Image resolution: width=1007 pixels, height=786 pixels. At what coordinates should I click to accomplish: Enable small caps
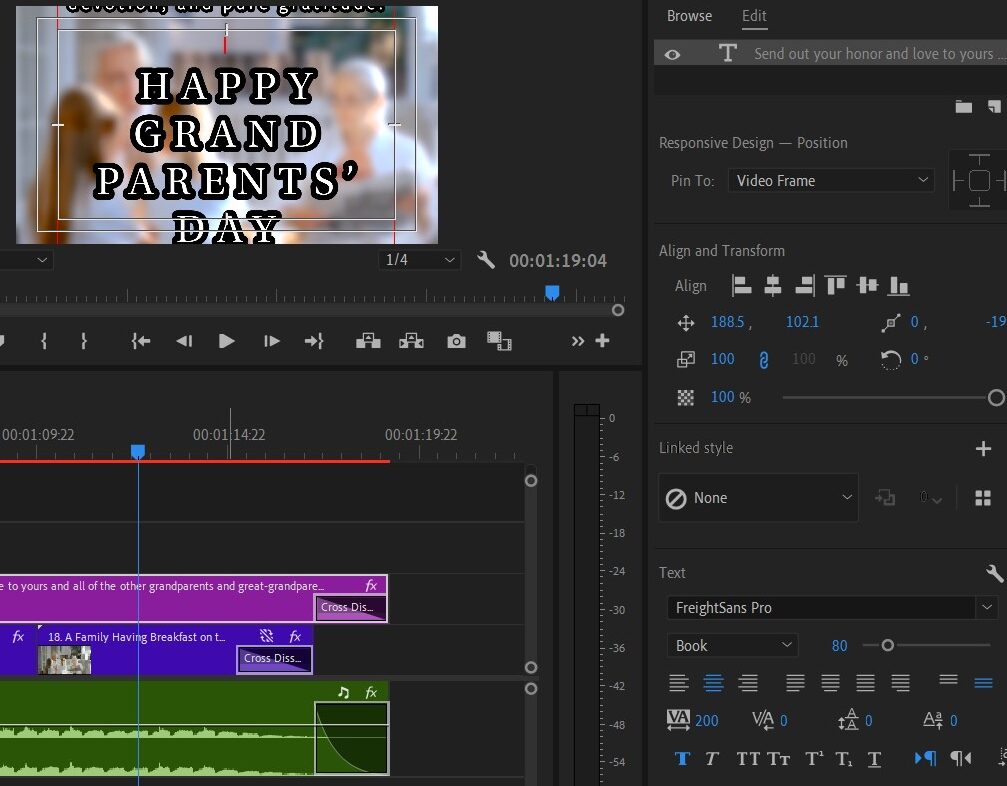point(778,759)
